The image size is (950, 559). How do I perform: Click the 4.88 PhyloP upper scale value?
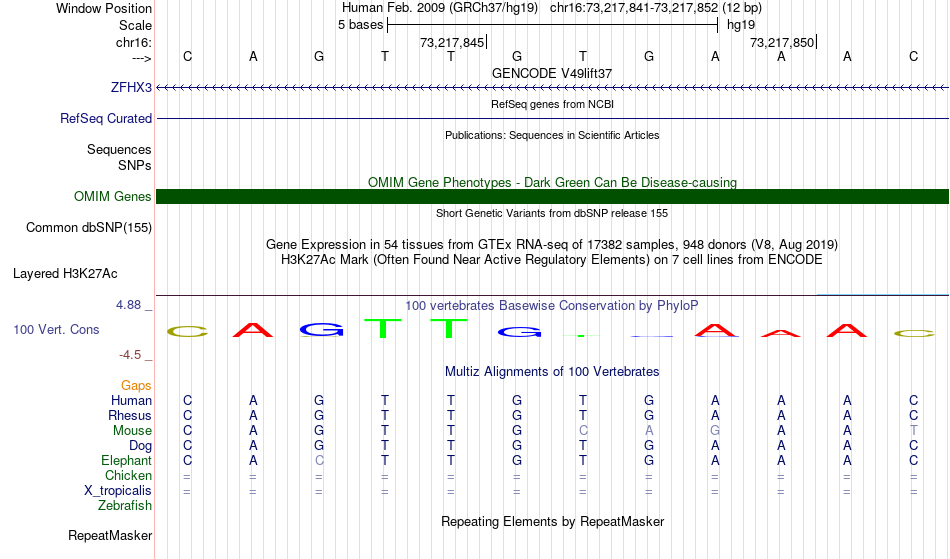128,305
